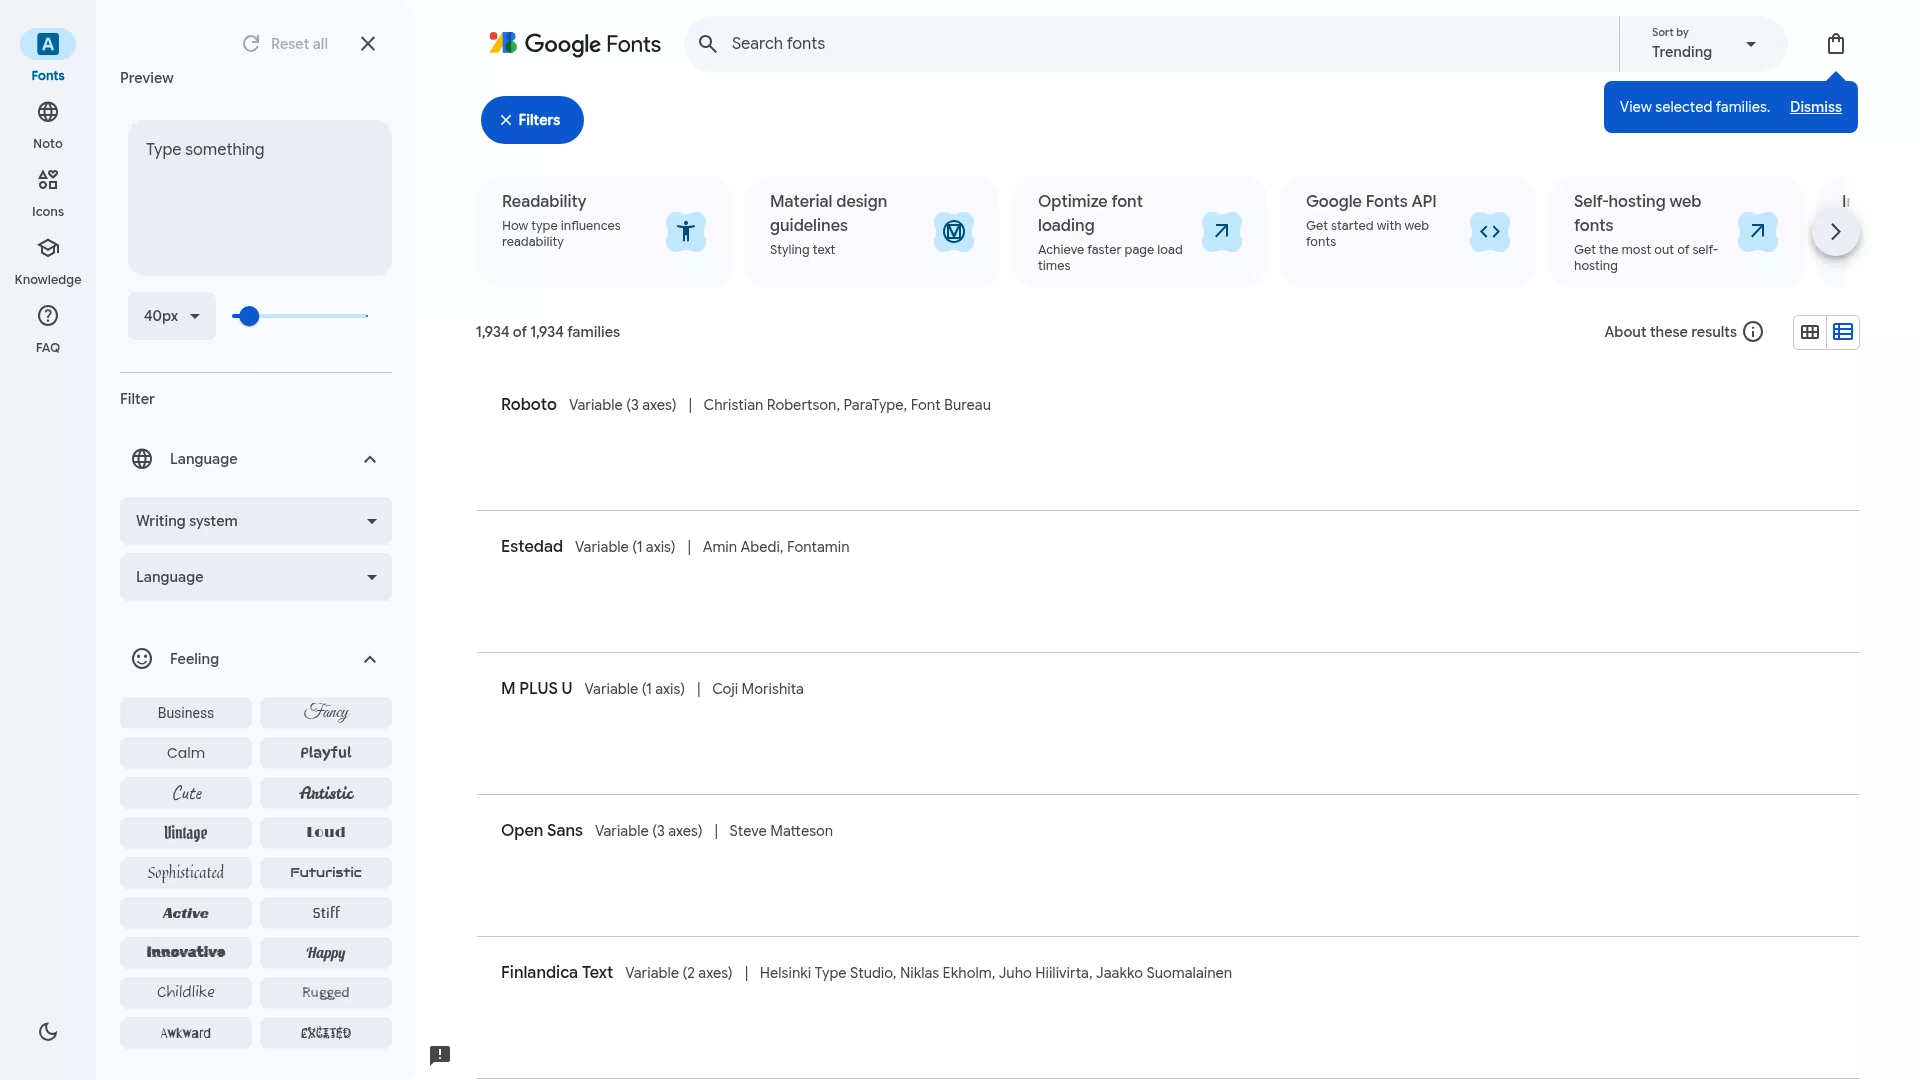Switch to grid view
Image resolution: width=1920 pixels, height=1080 pixels.
click(x=1810, y=332)
